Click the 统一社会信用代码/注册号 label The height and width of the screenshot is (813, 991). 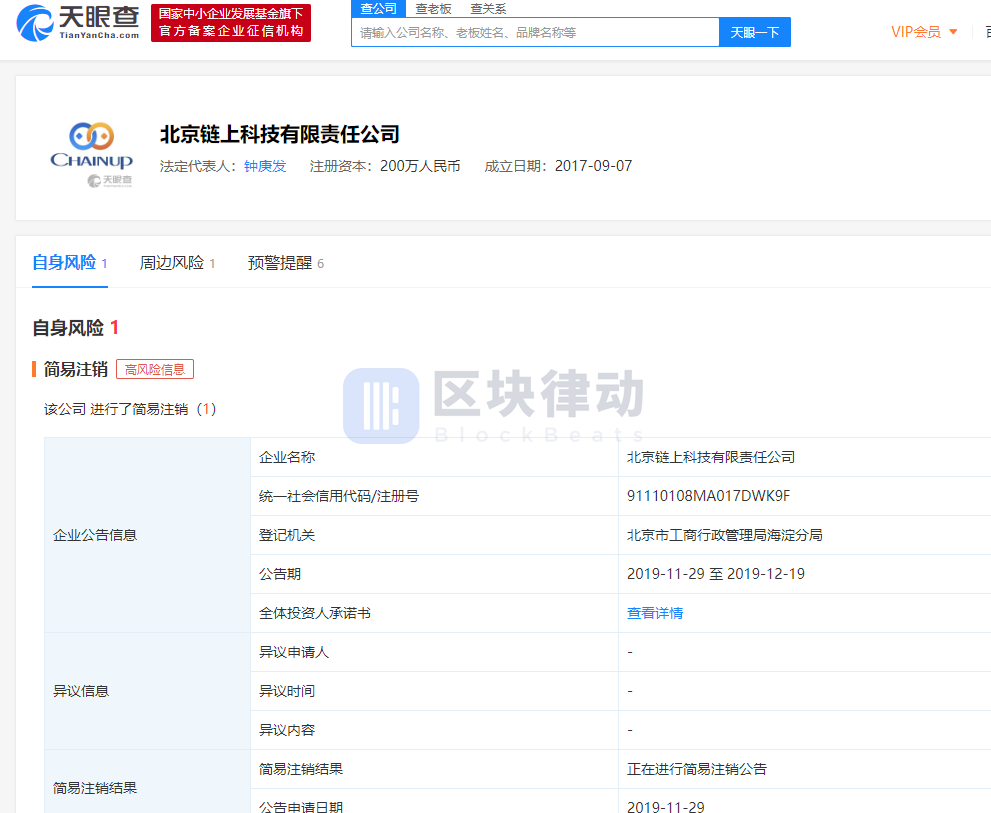click(x=339, y=496)
